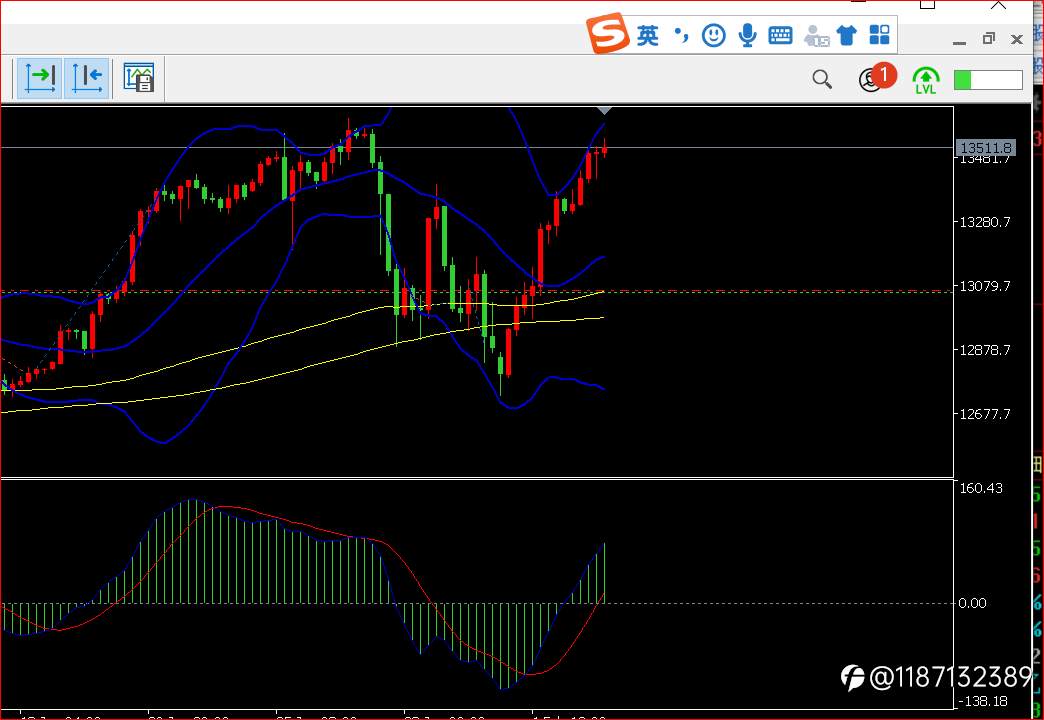Click the last MACD histogram bar

click(605, 573)
